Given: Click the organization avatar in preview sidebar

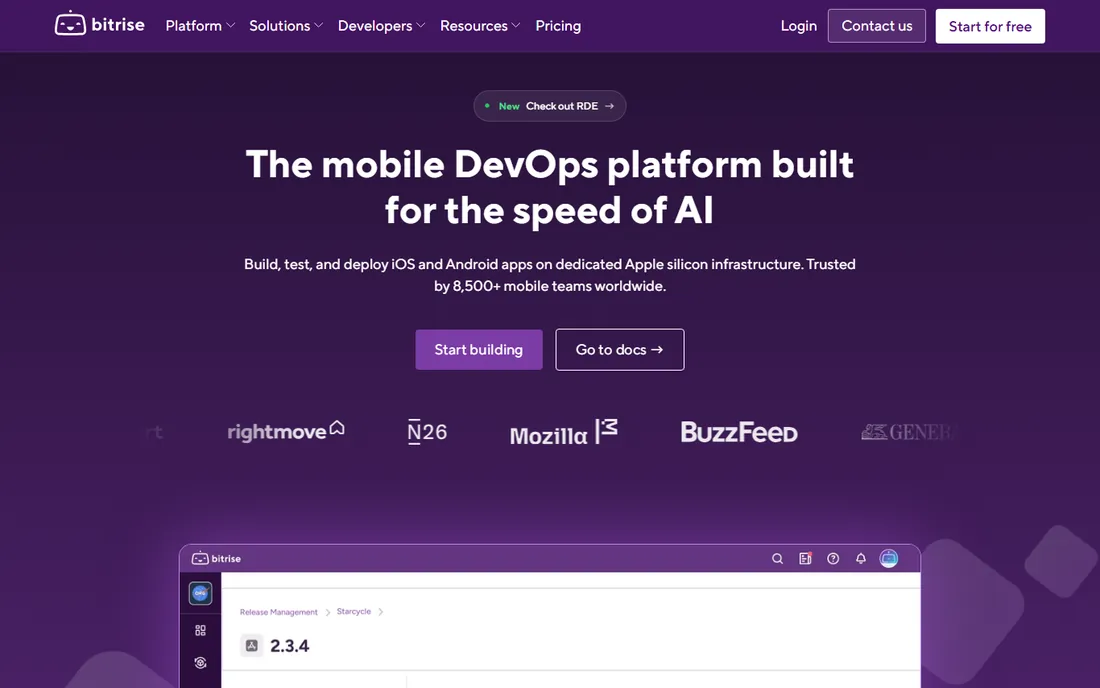Looking at the screenshot, I should [x=200, y=593].
